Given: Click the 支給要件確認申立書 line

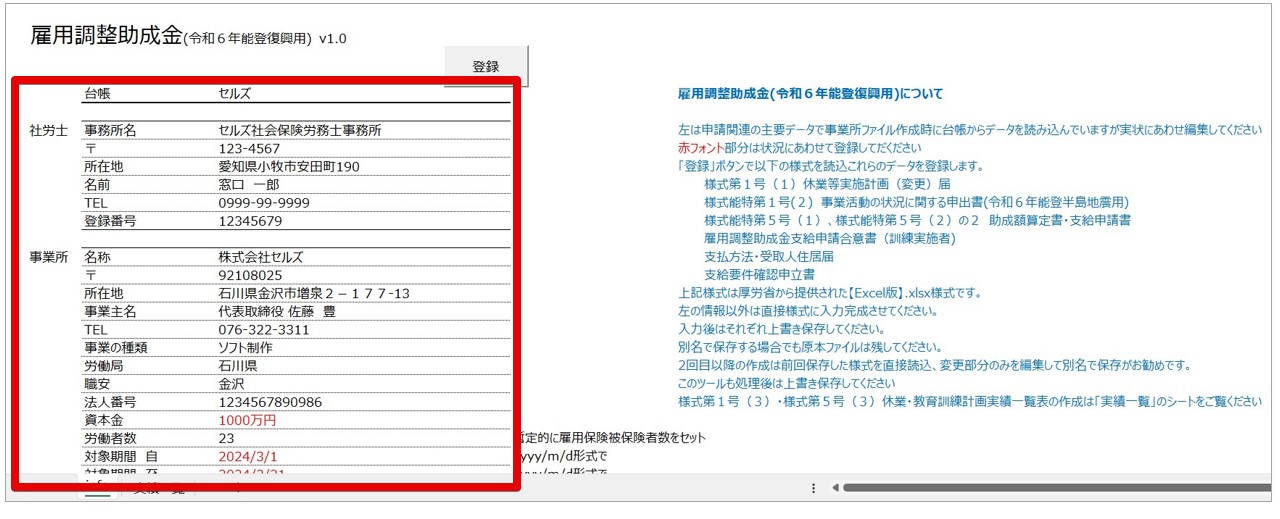Looking at the screenshot, I should 759,275.
